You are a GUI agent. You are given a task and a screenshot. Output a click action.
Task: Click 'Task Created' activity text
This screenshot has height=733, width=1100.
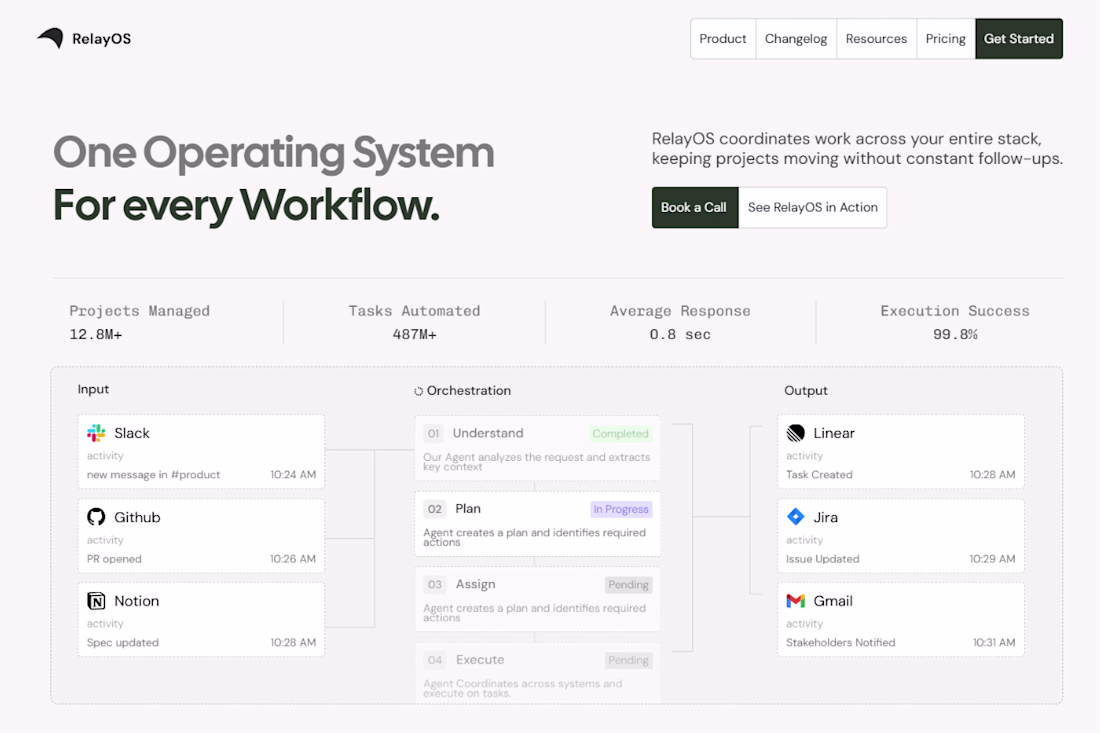click(819, 475)
